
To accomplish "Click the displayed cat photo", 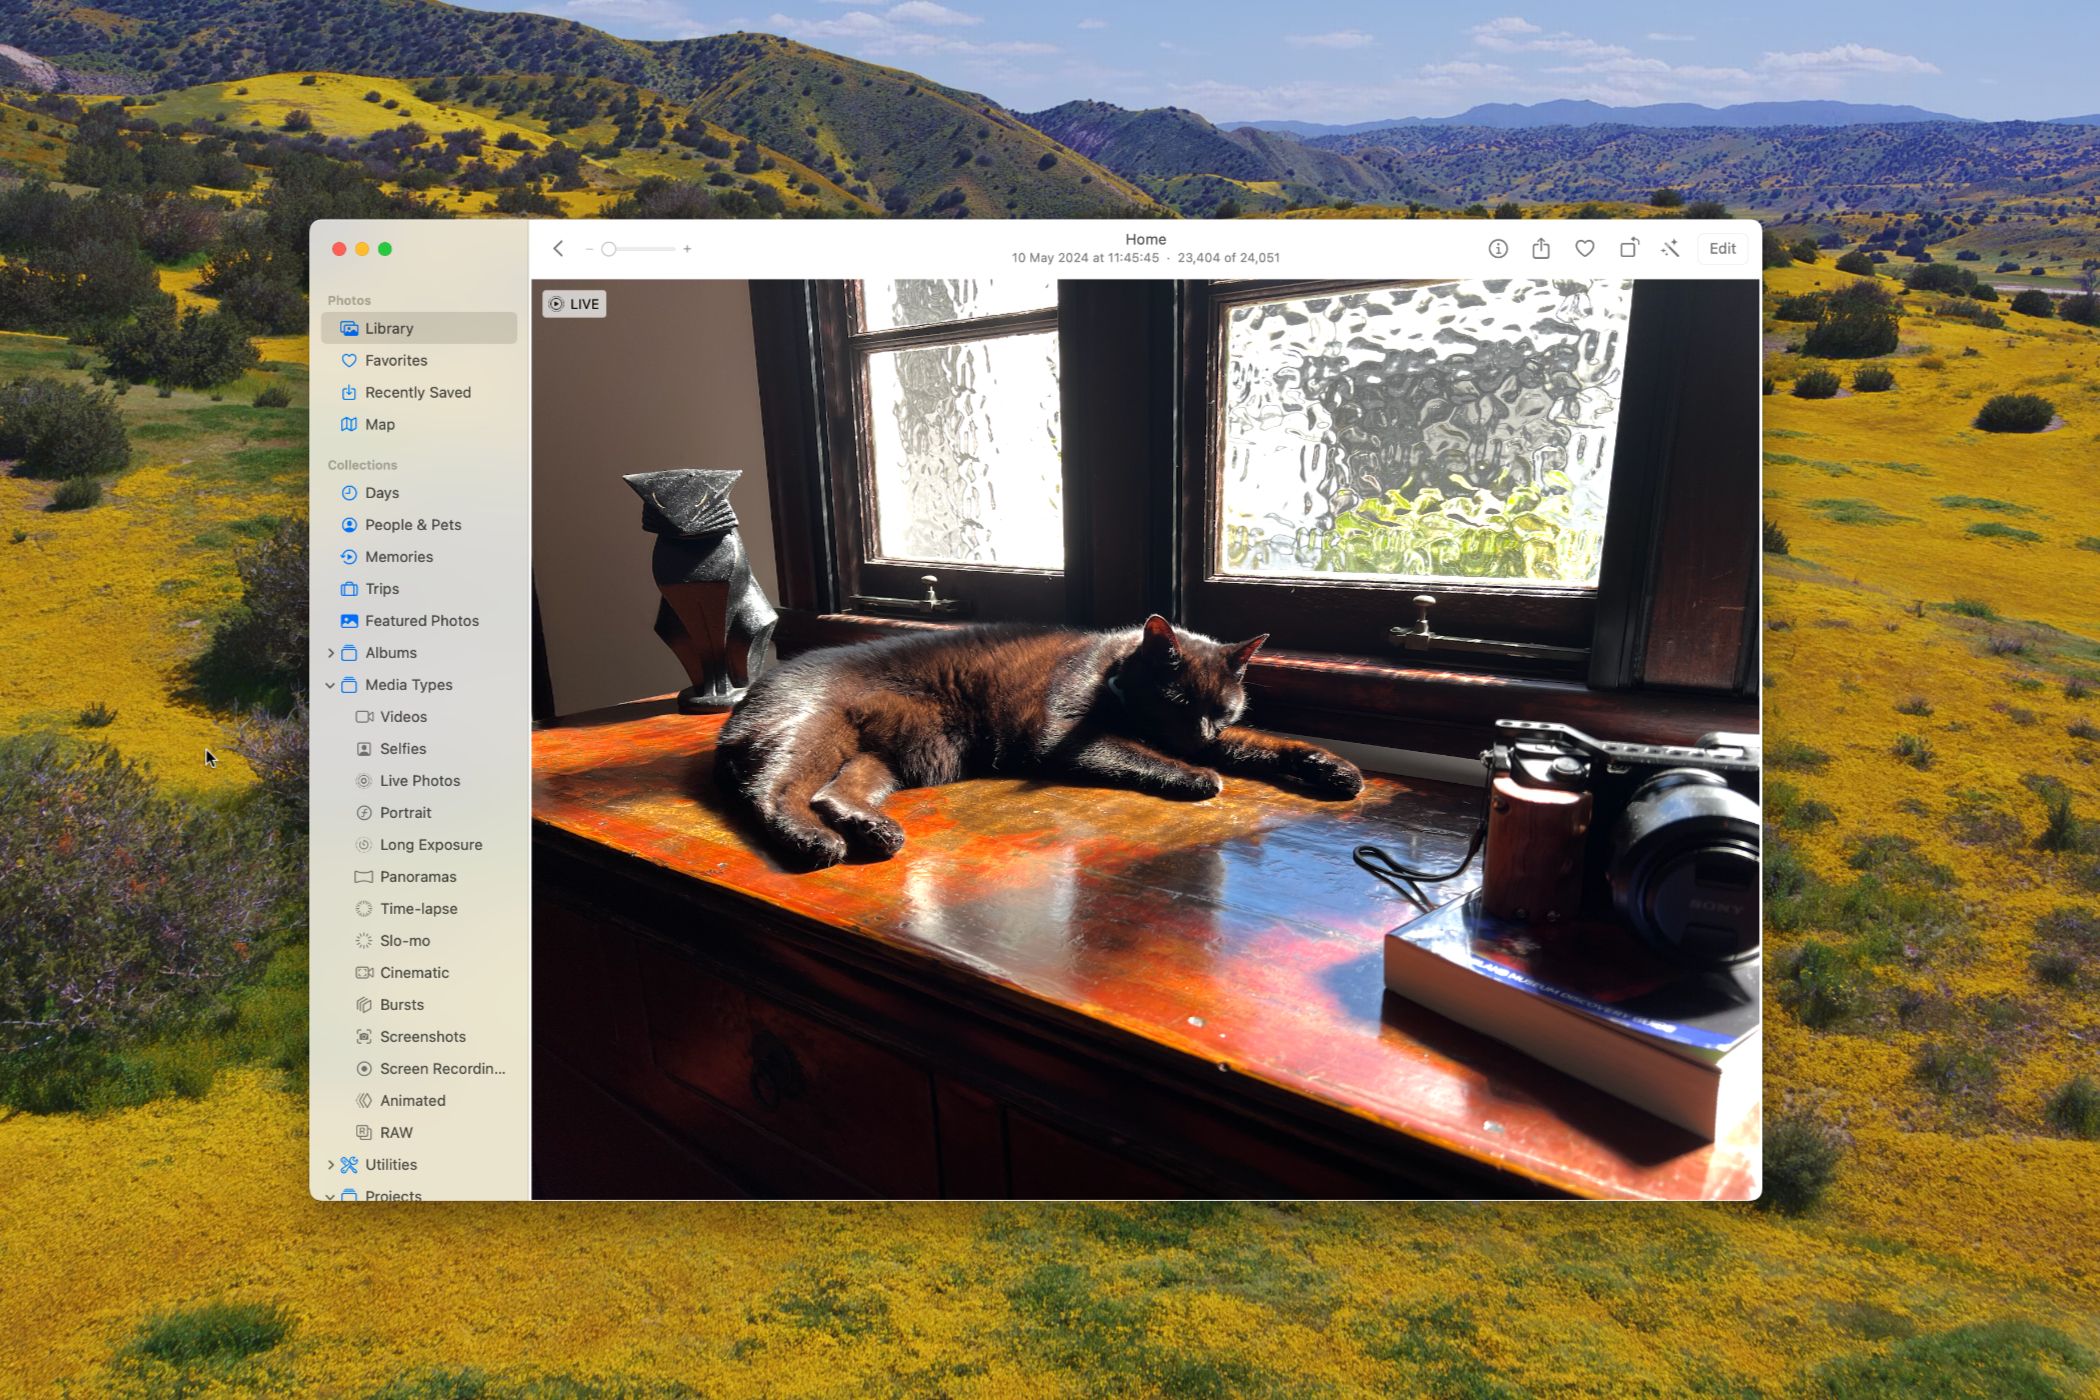I will [x=1144, y=738].
